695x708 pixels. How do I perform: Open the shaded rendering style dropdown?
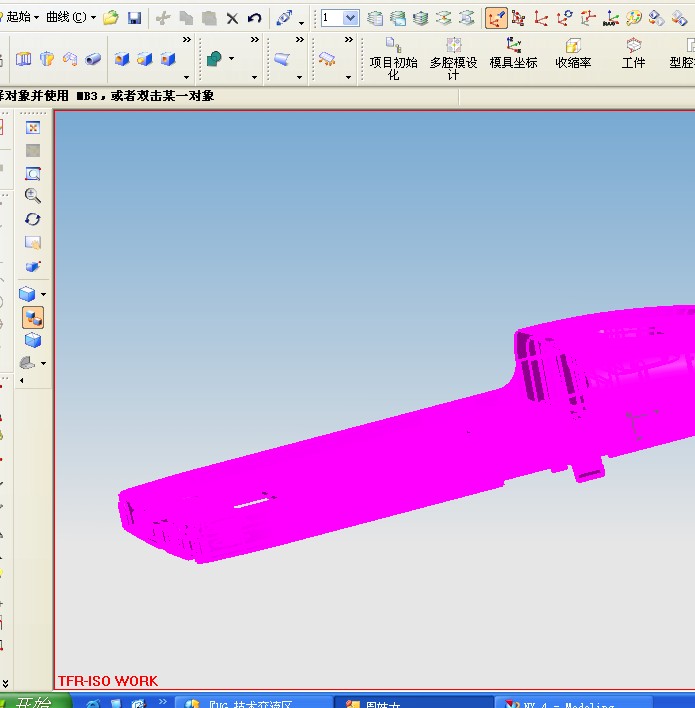click(x=43, y=294)
